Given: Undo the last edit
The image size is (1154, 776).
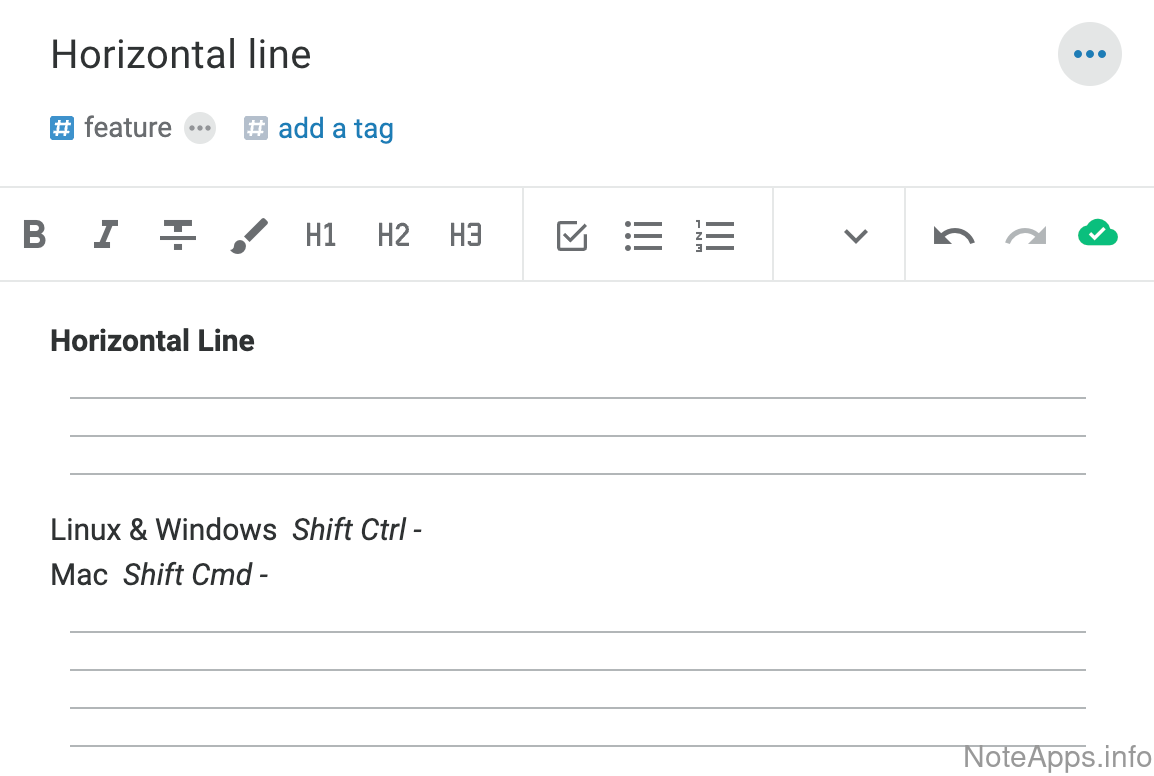Looking at the screenshot, I should (953, 236).
